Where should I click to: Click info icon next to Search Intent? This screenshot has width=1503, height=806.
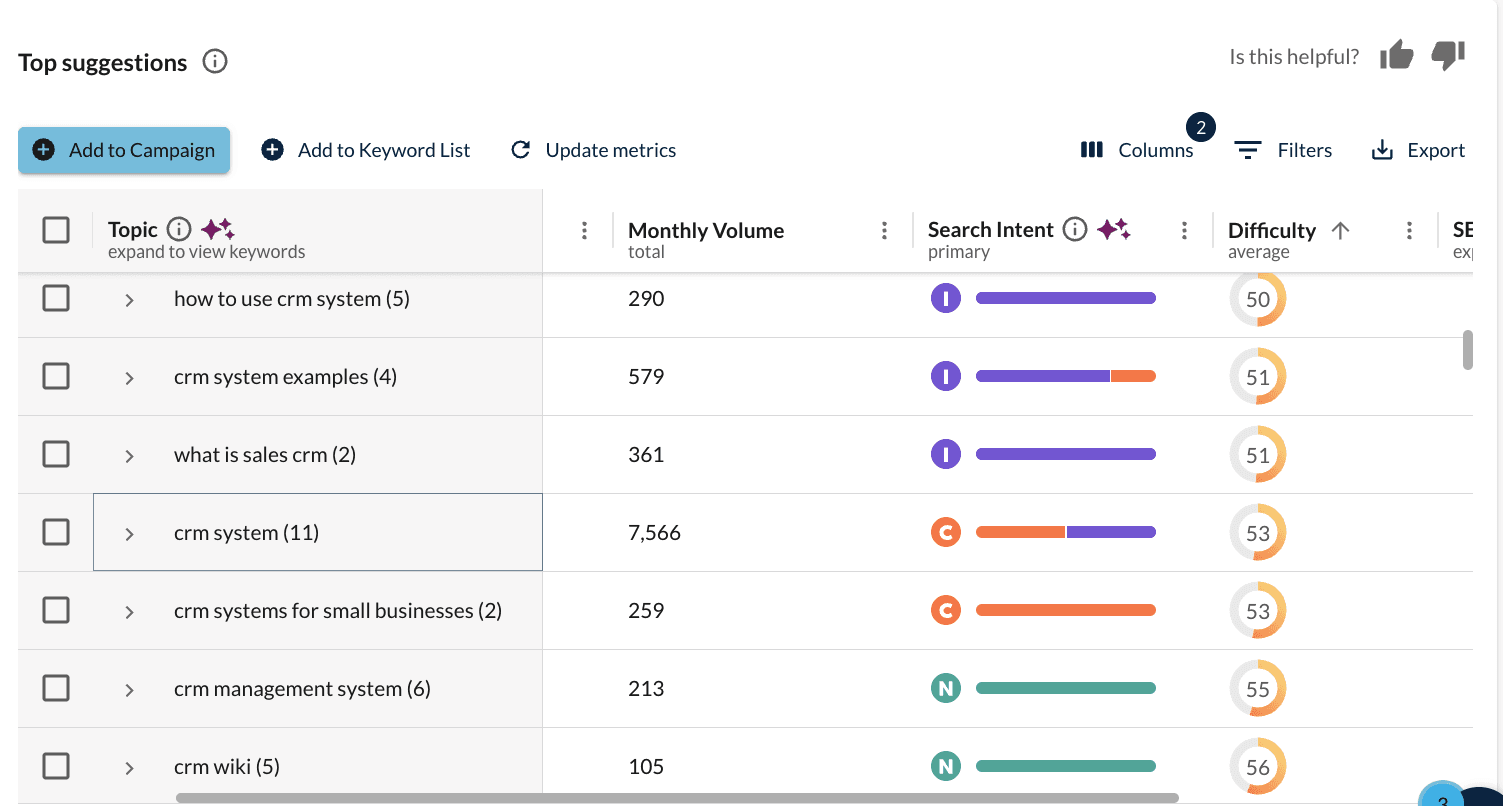point(1075,230)
